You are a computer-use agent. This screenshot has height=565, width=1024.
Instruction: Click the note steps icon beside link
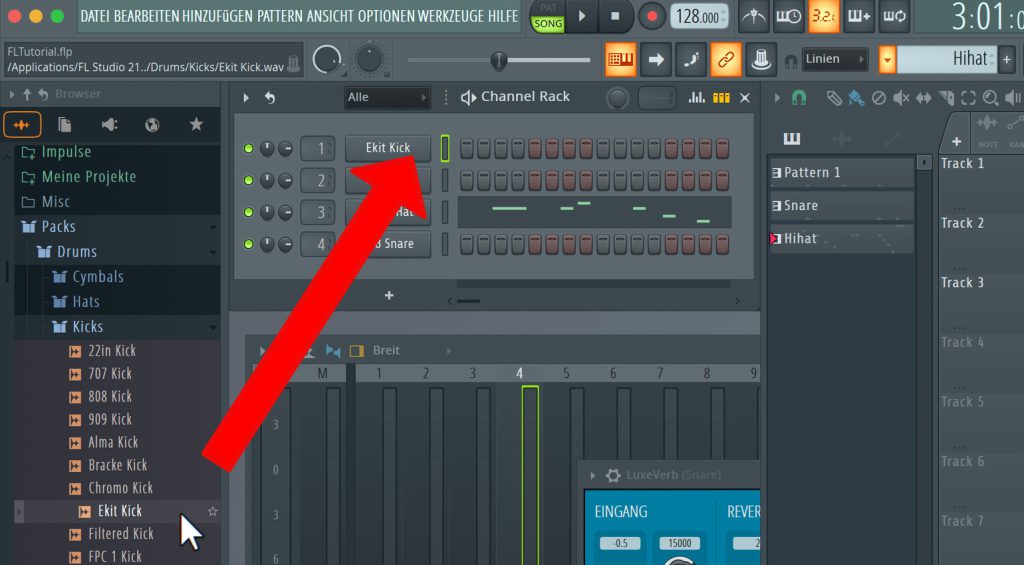pyautogui.click(x=691, y=60)
